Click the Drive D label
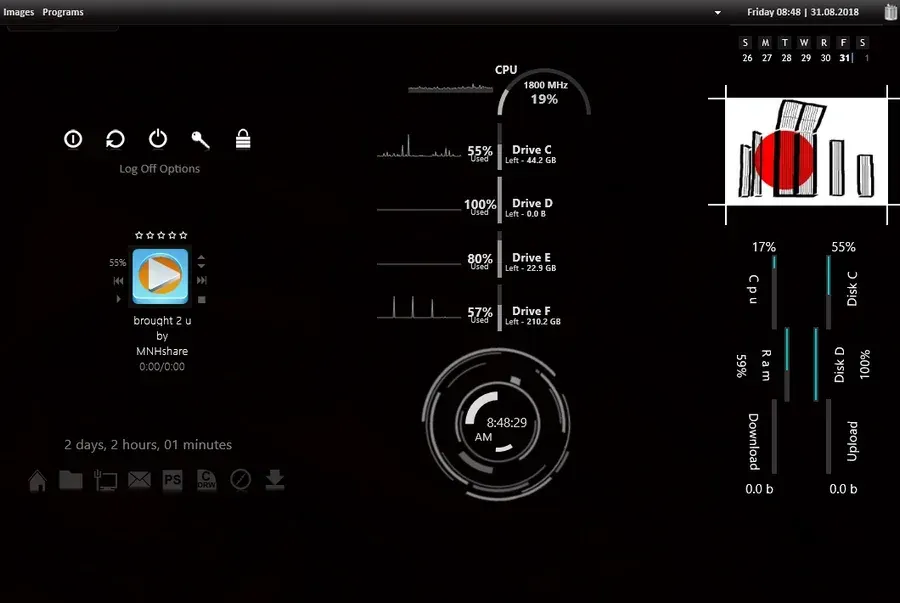 532,203
